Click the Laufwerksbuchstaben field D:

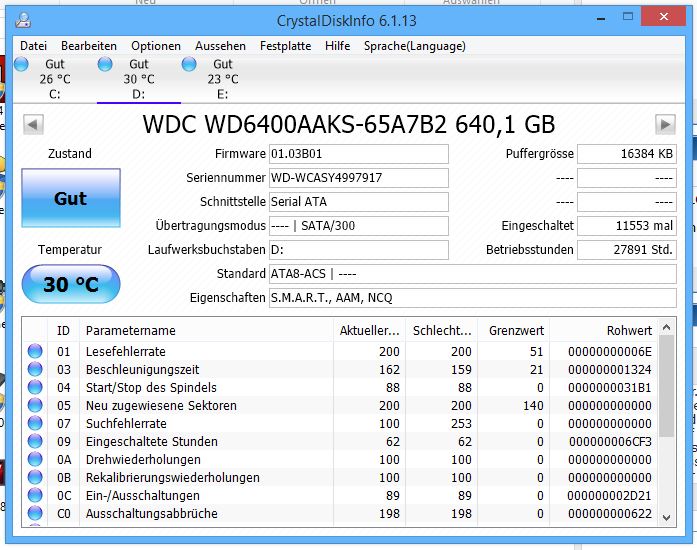(x=359, y=250)
